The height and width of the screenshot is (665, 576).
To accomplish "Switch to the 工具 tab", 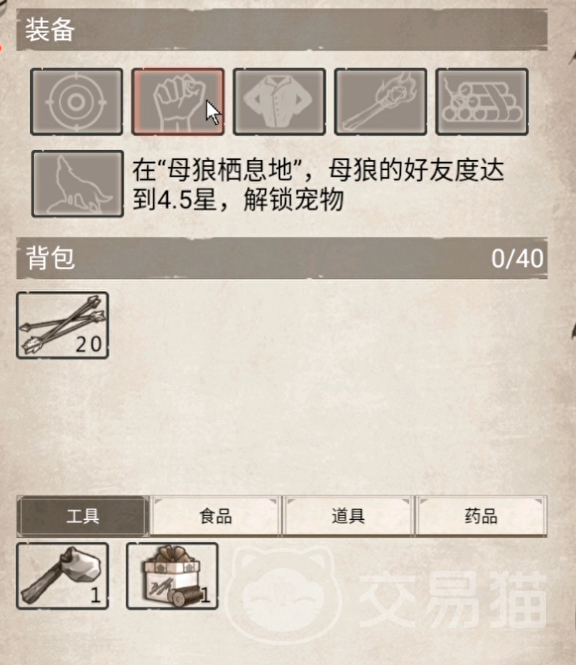I will [83, 516].
